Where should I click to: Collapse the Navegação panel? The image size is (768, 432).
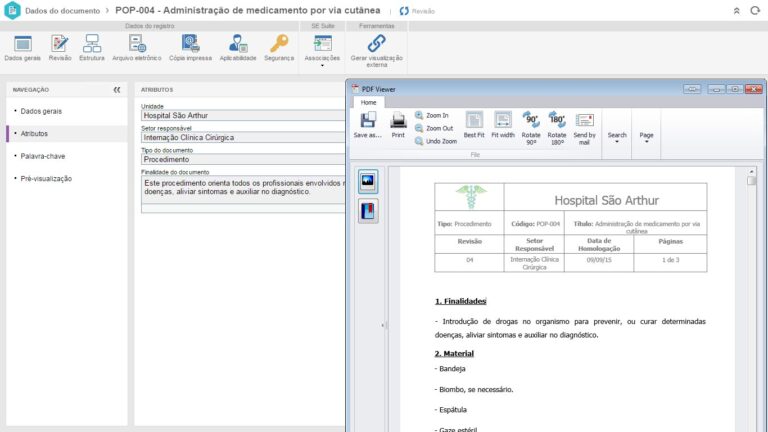(116, 89)
